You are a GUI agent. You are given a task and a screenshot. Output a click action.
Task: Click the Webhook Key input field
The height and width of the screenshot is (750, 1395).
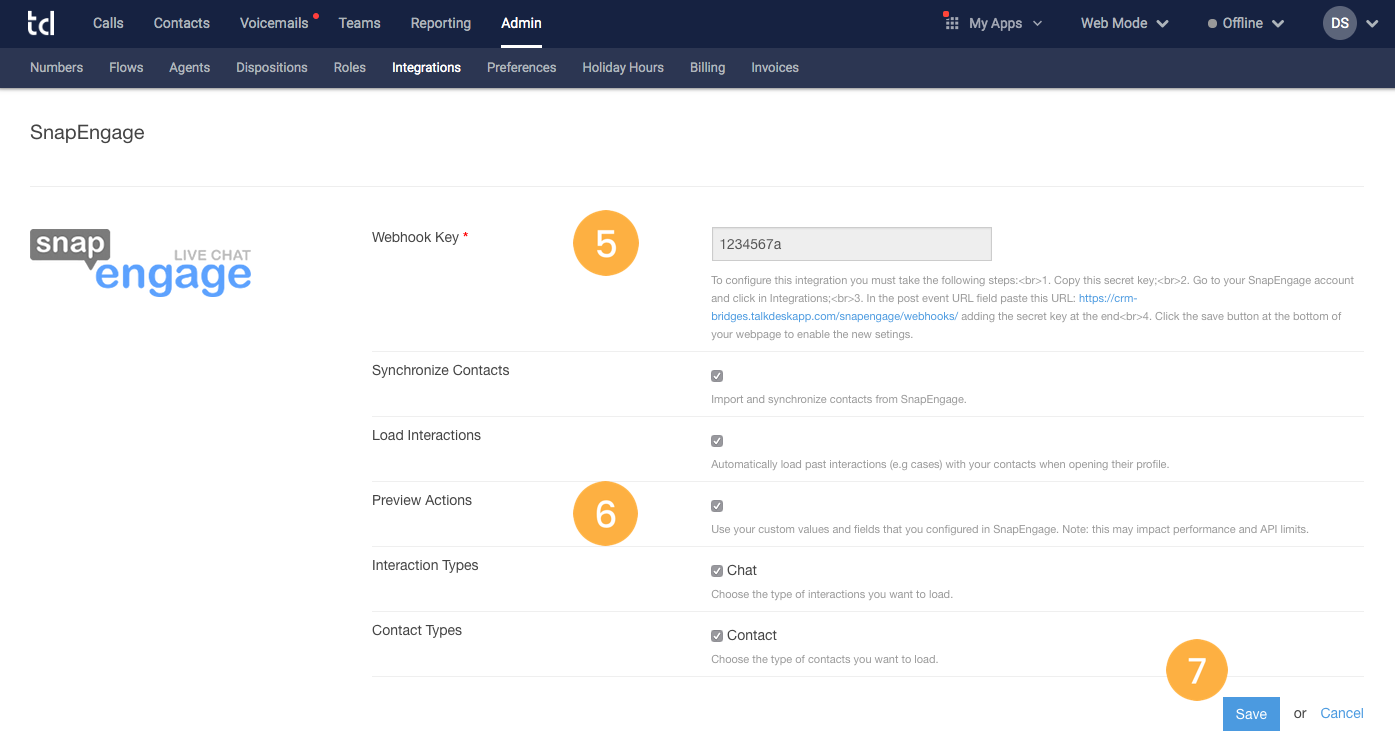click(851, 244)
